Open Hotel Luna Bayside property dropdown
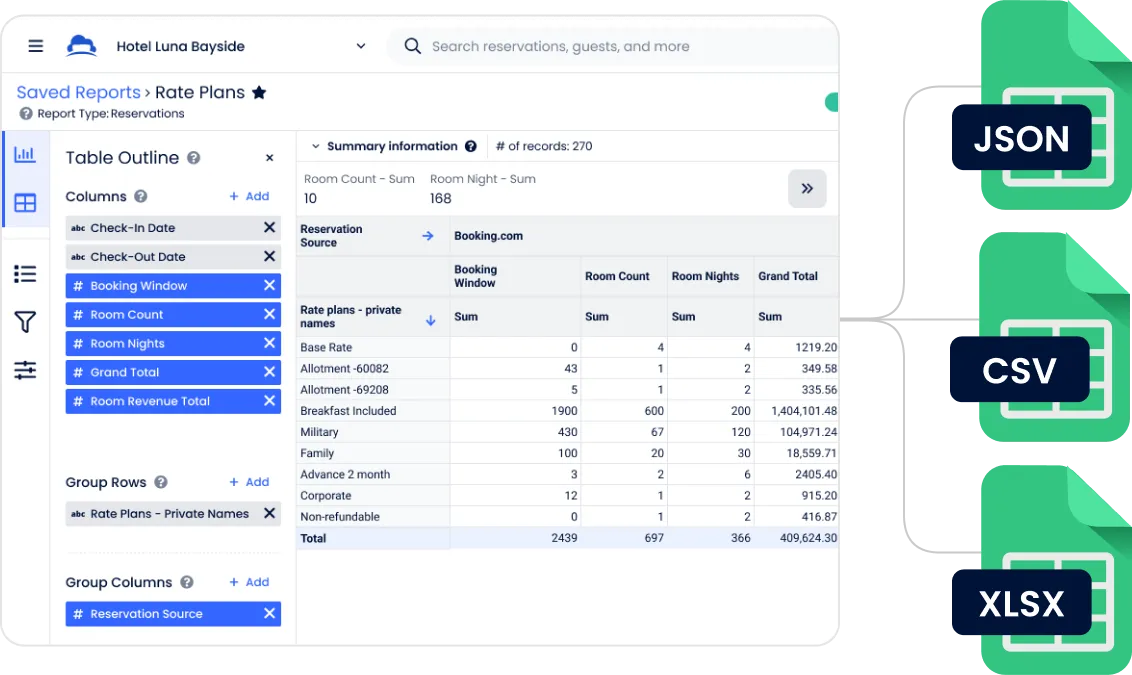Image resolution: width=1132 pixels, height=675 pixels. 241,46
